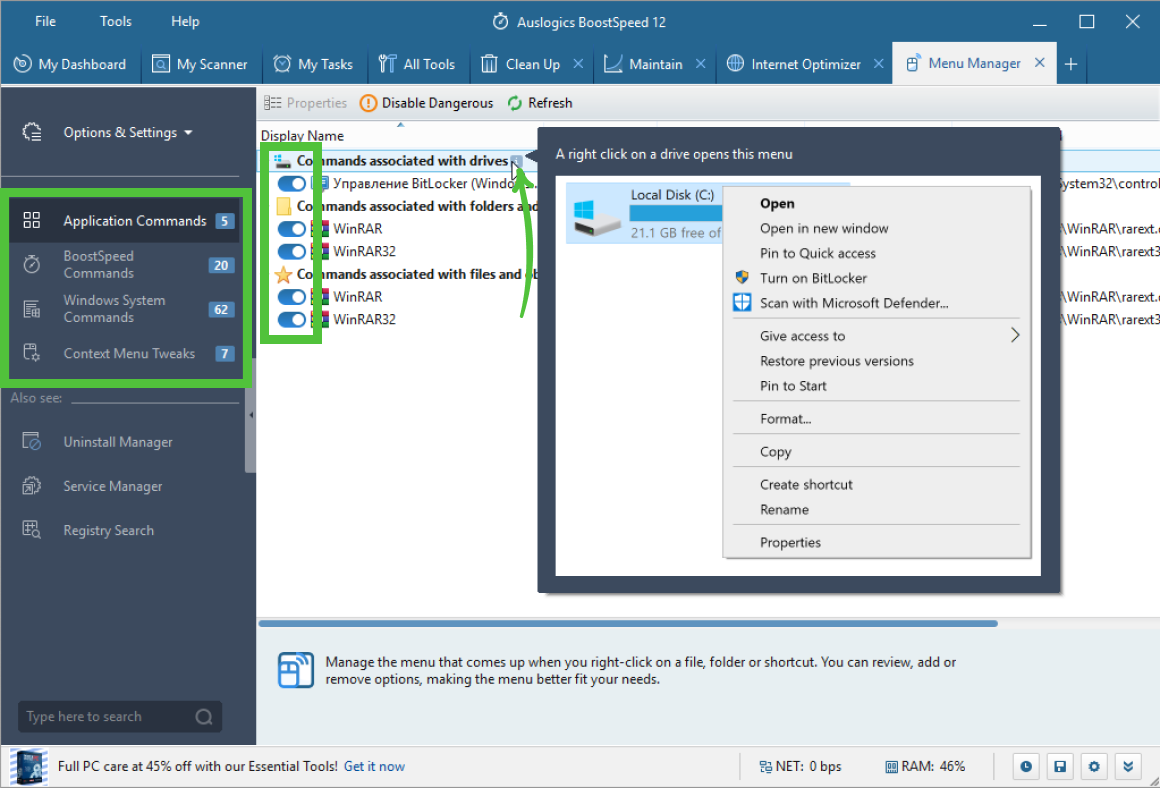The height and width of the screenshot is (788, 1160).
Task: Click the star icon beside Commands associated with files
Action: [283, 275]
